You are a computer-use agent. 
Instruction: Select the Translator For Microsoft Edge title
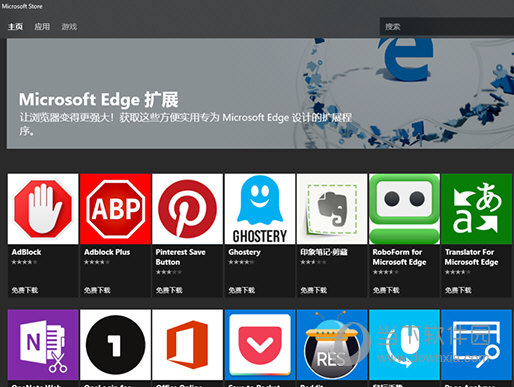(x=471, y=257)
